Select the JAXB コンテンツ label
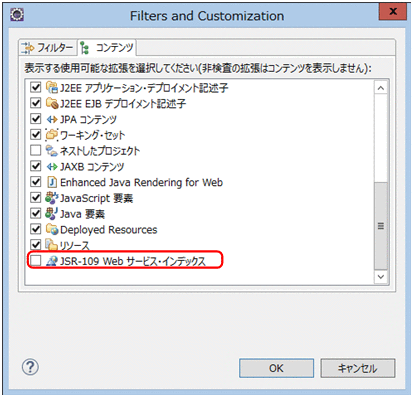 [x=92, y=167]
